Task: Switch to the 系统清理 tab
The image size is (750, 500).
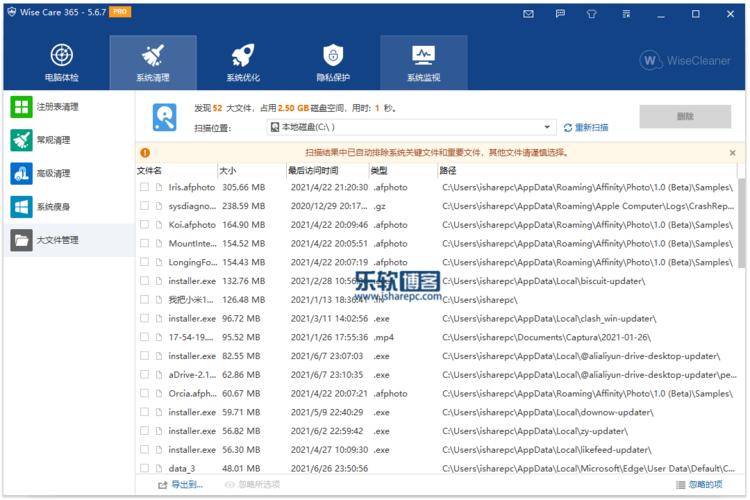Action: pyautogui.click(x=153, y=63)
